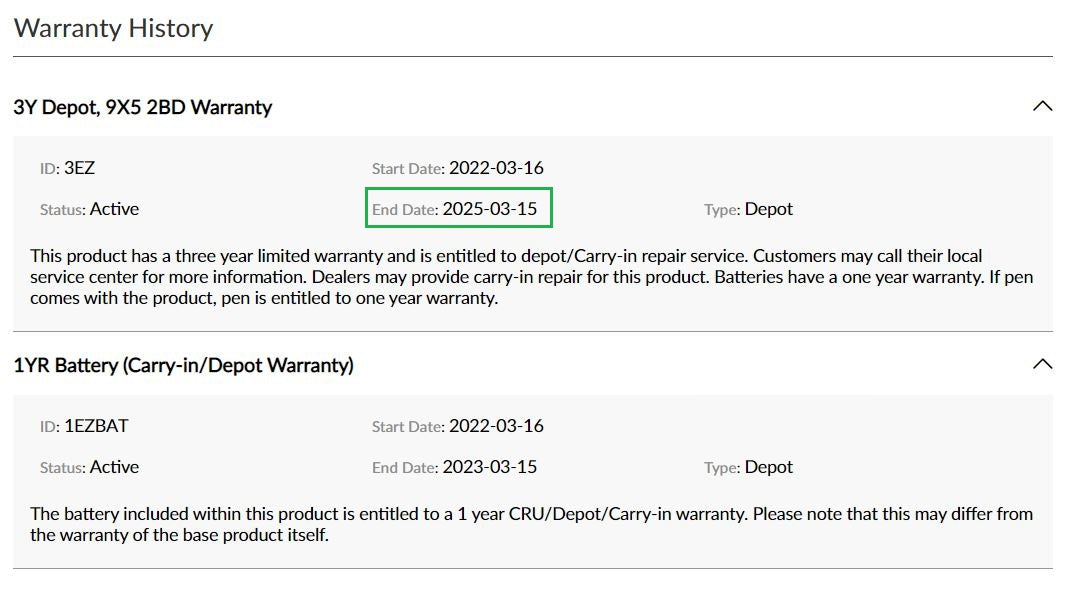Click the Warranty History title
This screenshot has width=1074, height=607.
click(x=114, y=28)
